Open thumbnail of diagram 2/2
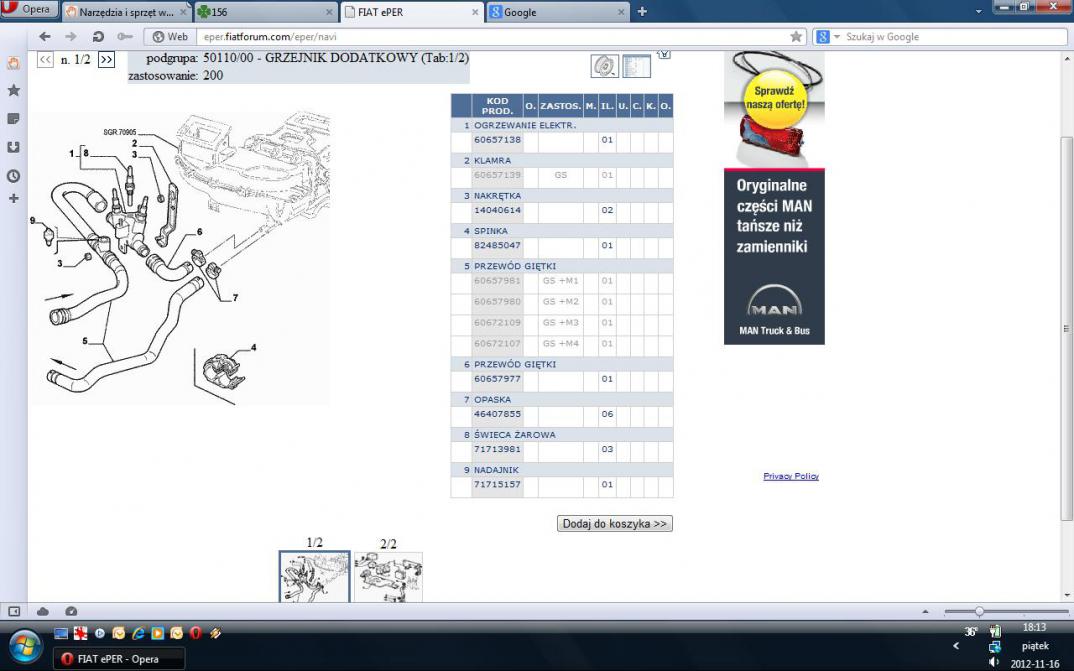Image resolution: width=1074 pixels, height=671 pixels. [388, 577]
